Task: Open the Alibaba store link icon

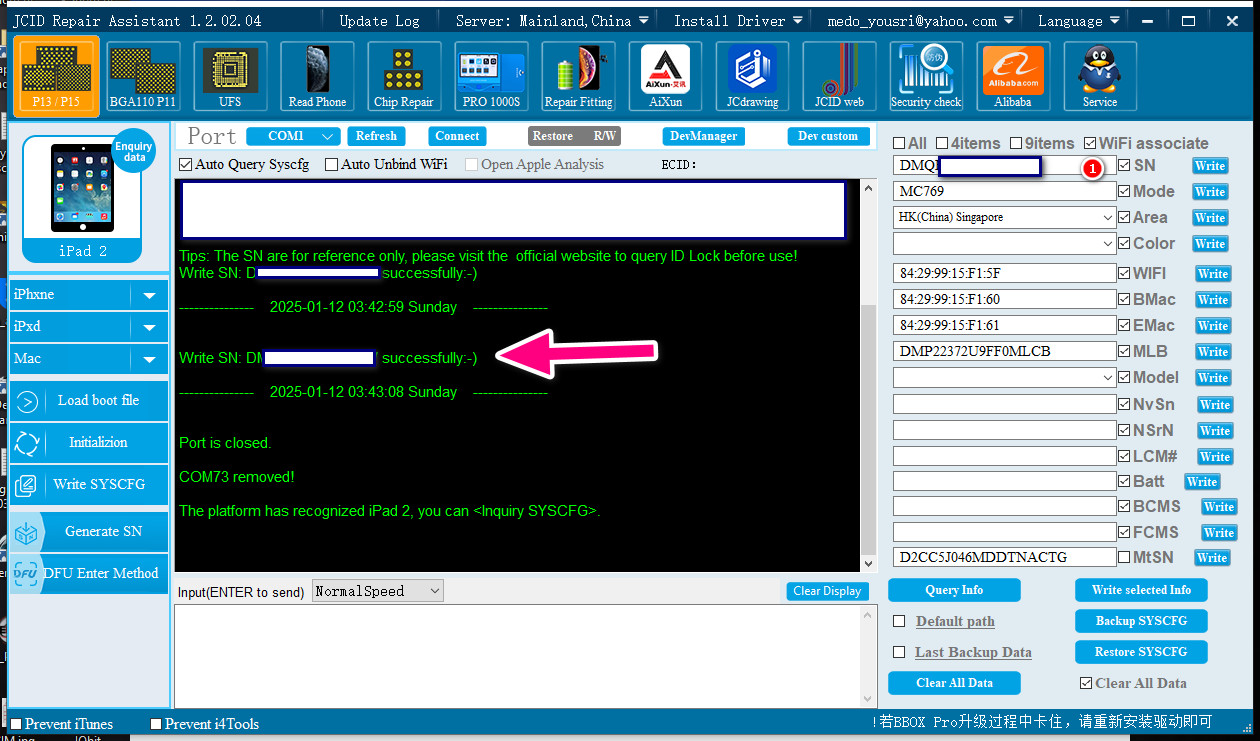Action: pos(1012,76)
